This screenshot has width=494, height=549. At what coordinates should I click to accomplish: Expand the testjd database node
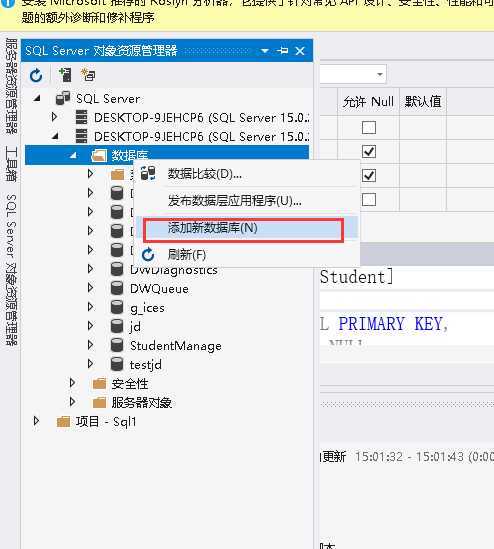(x=90, y=364)
